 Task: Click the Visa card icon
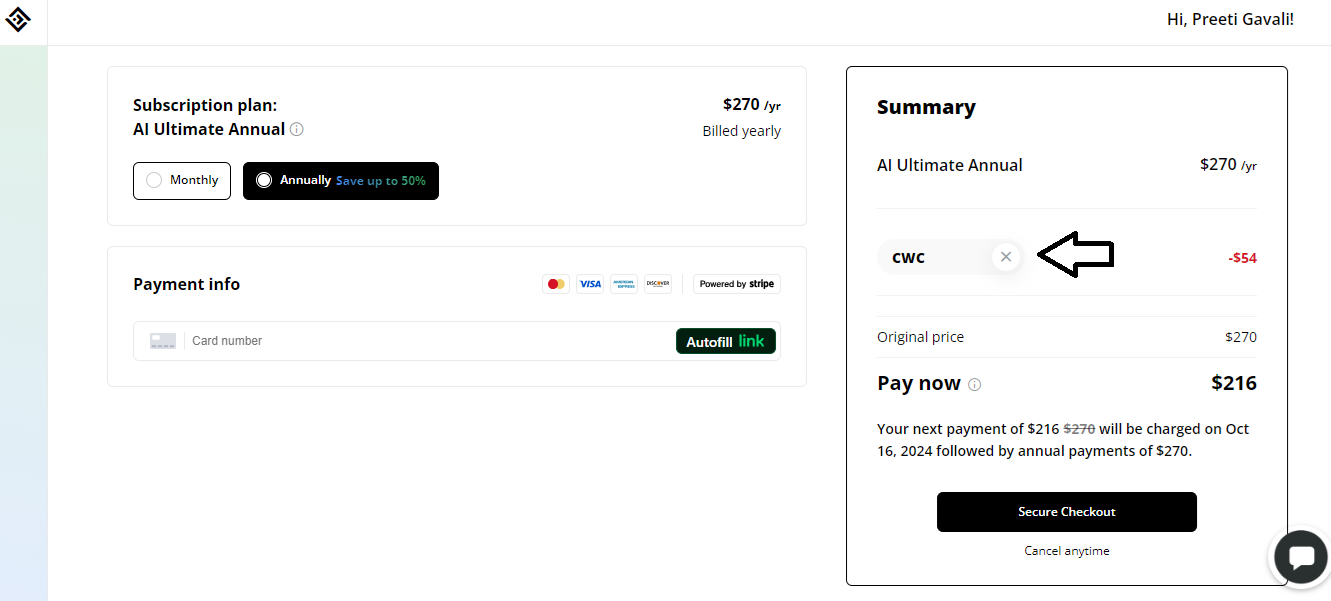pos(590,284)
